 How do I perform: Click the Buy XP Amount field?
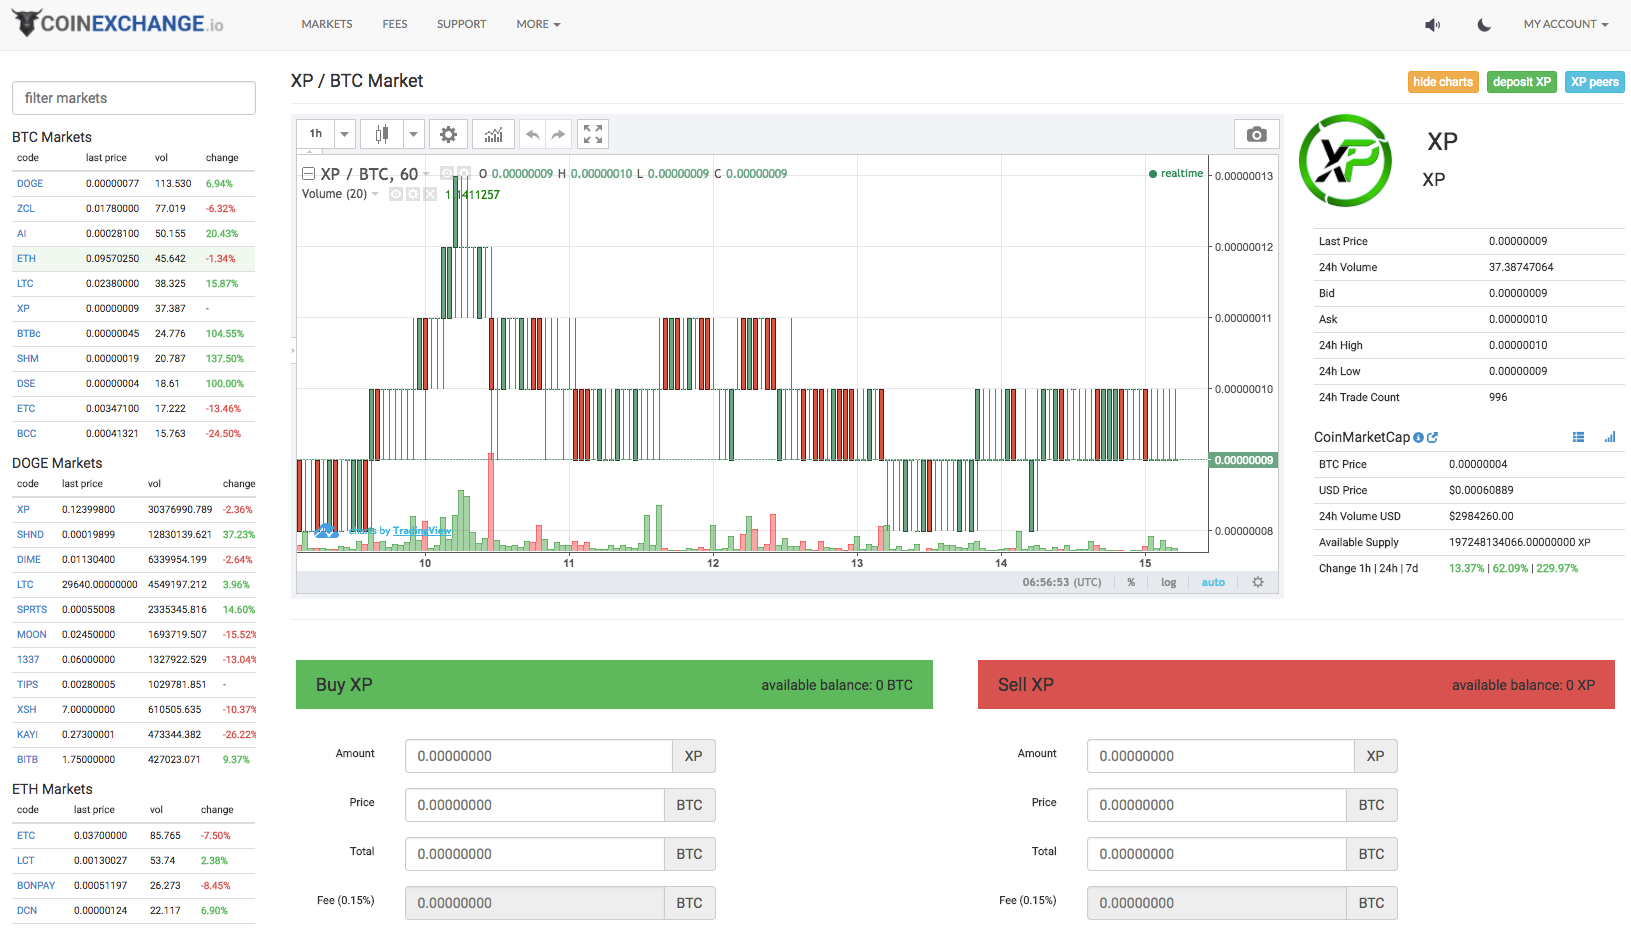pos(539,756)
